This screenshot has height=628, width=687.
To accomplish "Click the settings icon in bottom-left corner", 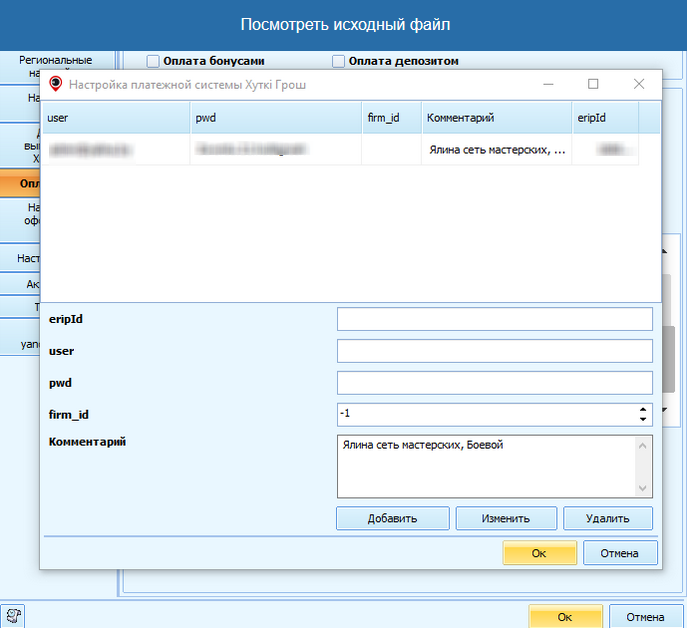I will 15,616.
